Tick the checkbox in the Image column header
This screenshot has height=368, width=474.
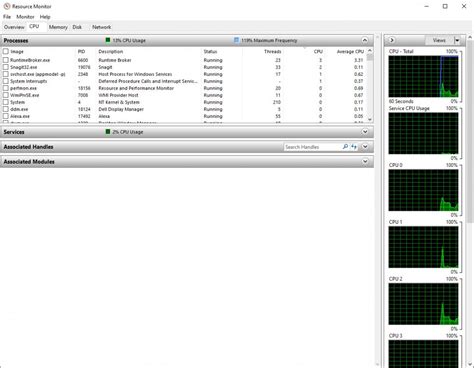tap(6, 51)
